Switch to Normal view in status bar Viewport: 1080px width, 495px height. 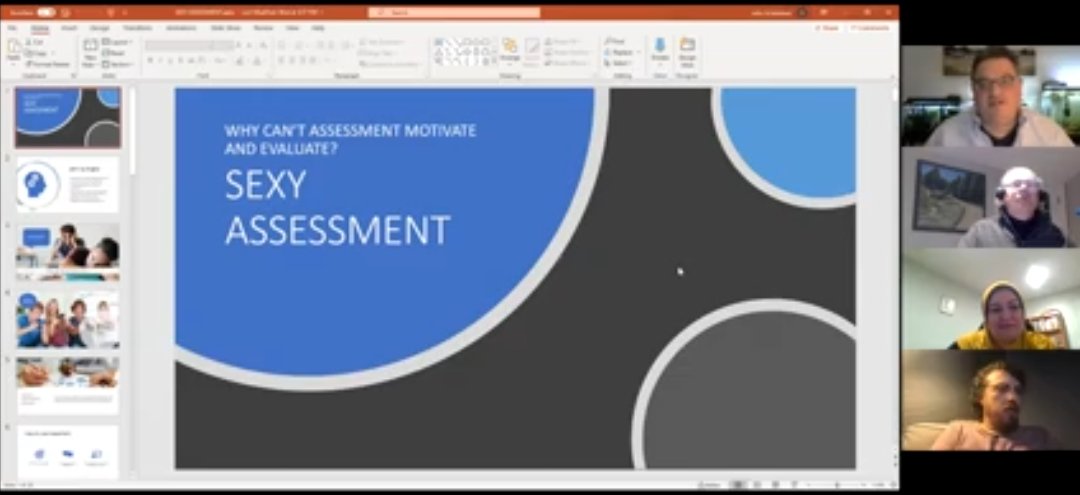click(x=738, y=485)
